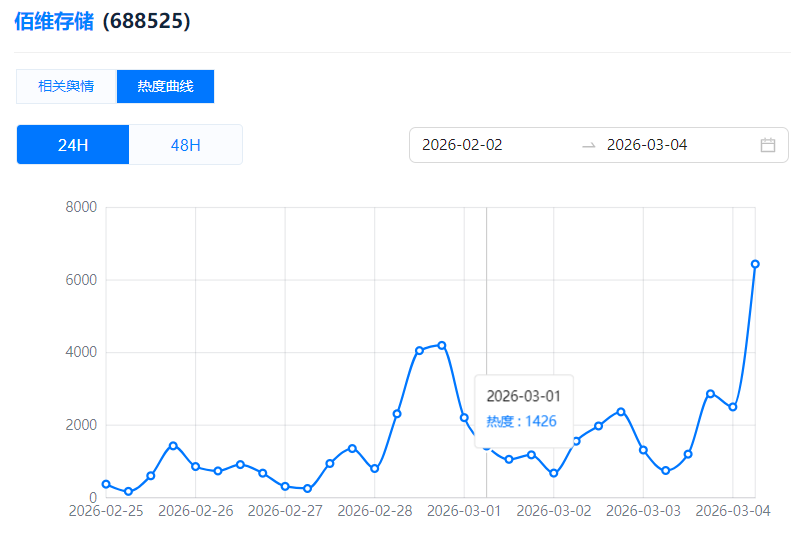Click the peak data point near 4200

click(442, 345)
